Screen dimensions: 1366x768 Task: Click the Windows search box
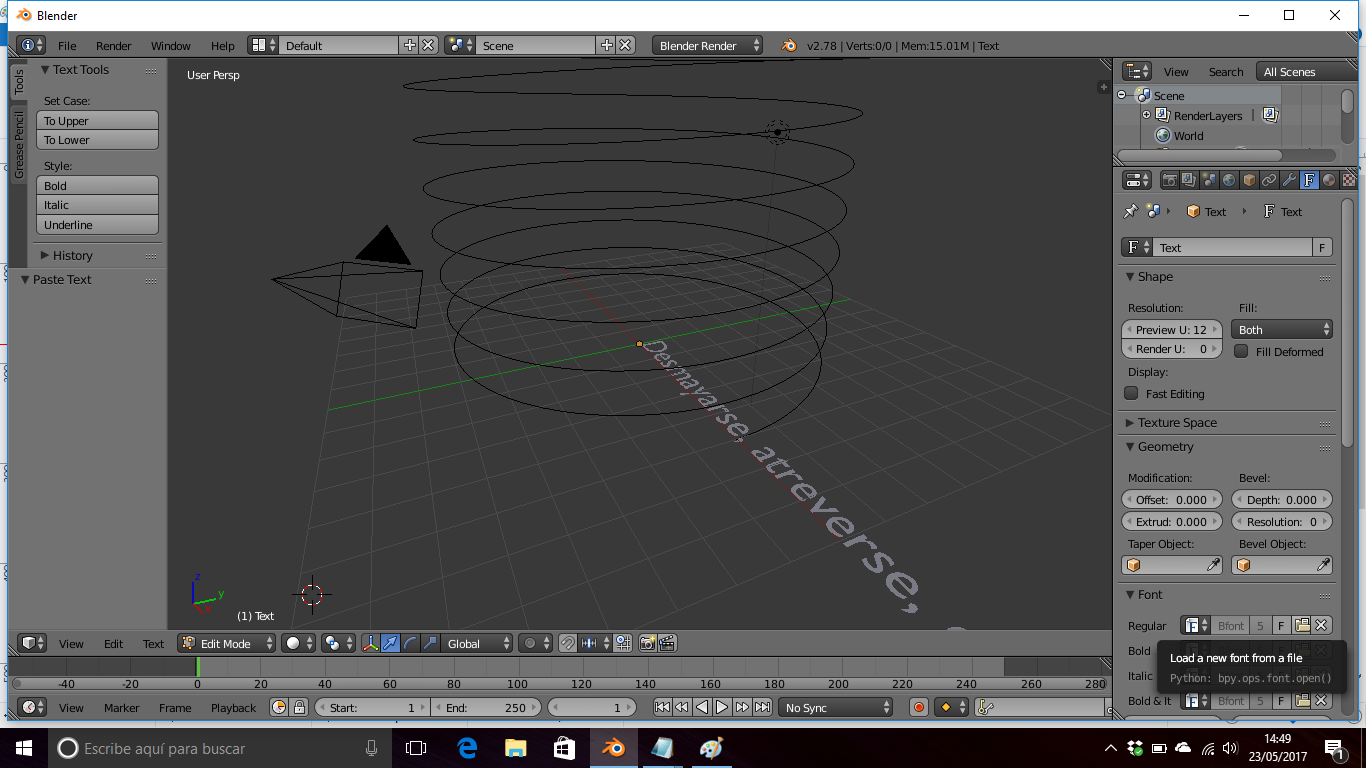pos(220,747)
